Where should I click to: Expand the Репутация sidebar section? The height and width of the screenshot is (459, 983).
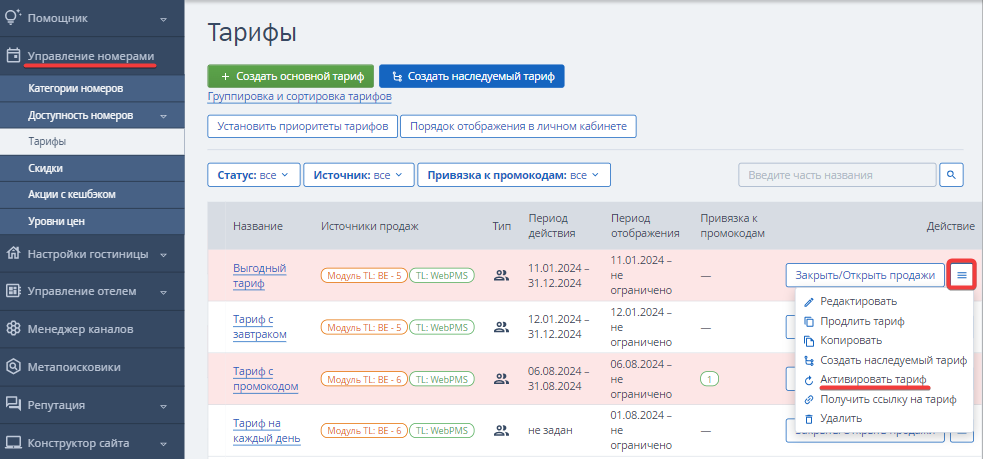[164, 406]
